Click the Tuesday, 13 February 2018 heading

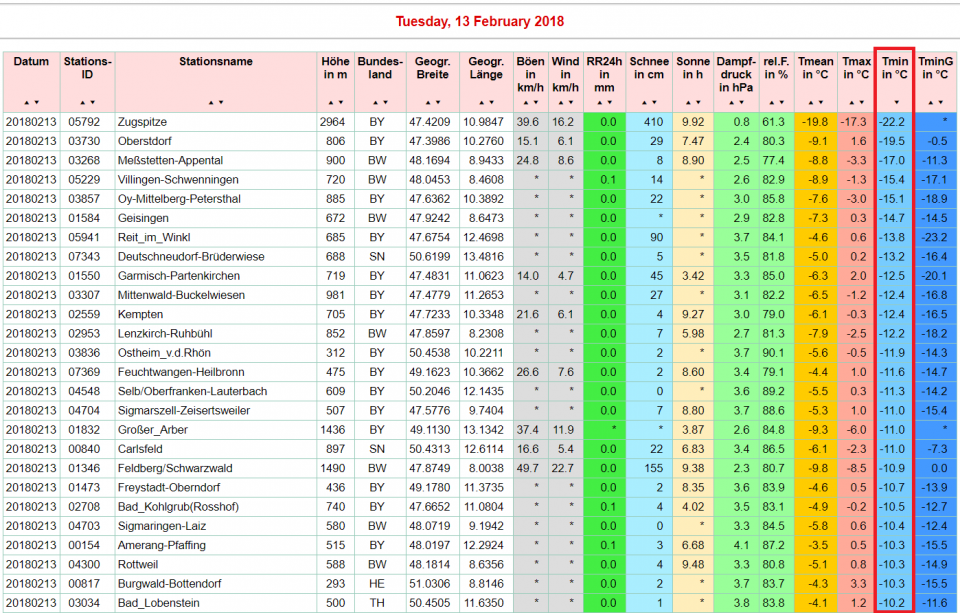[x=479, y=21]
